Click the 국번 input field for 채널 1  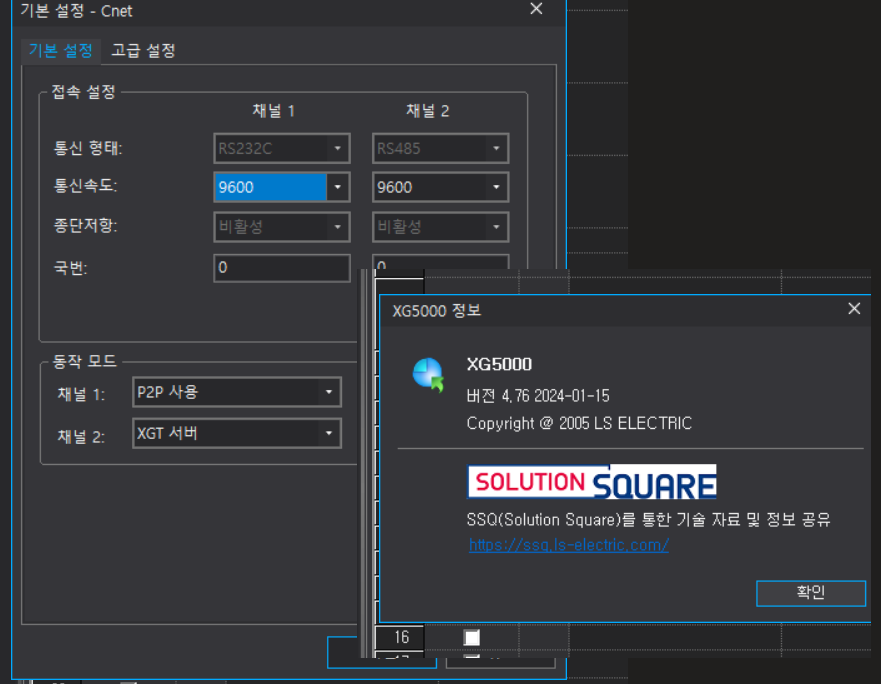click(x=281, y=267)
